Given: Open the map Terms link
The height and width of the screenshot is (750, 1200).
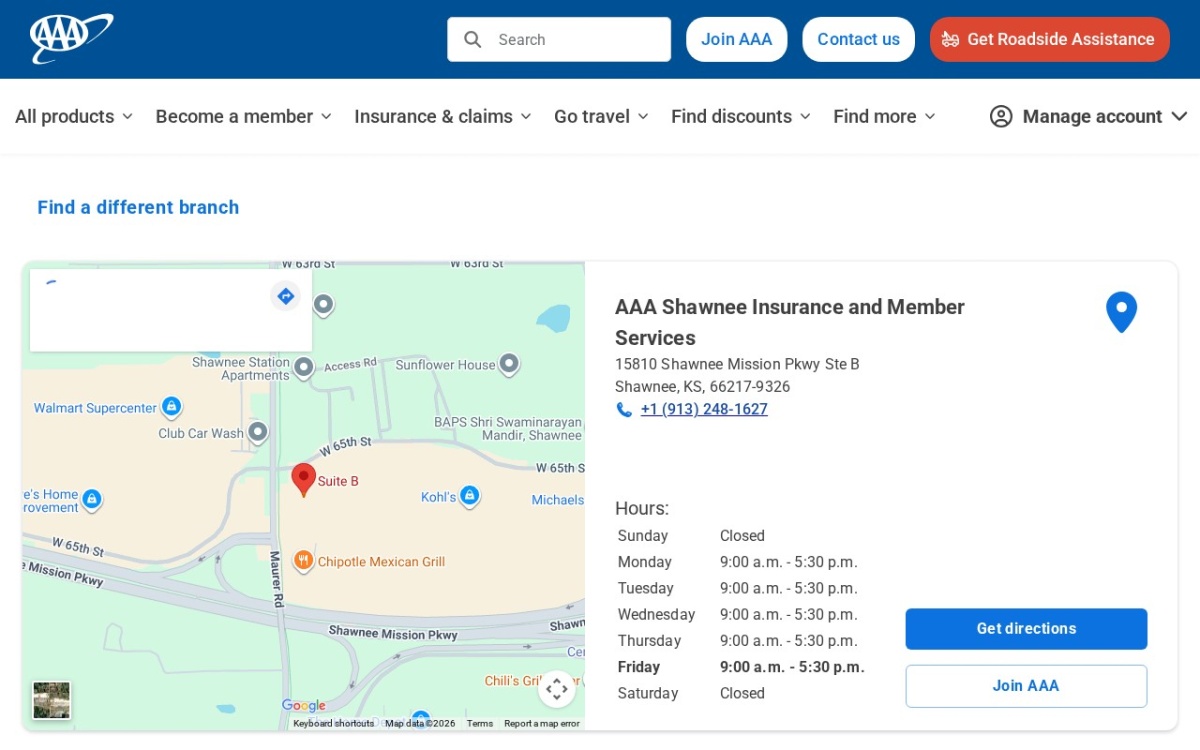Looking at the screenshot, I should click(480, 723).
